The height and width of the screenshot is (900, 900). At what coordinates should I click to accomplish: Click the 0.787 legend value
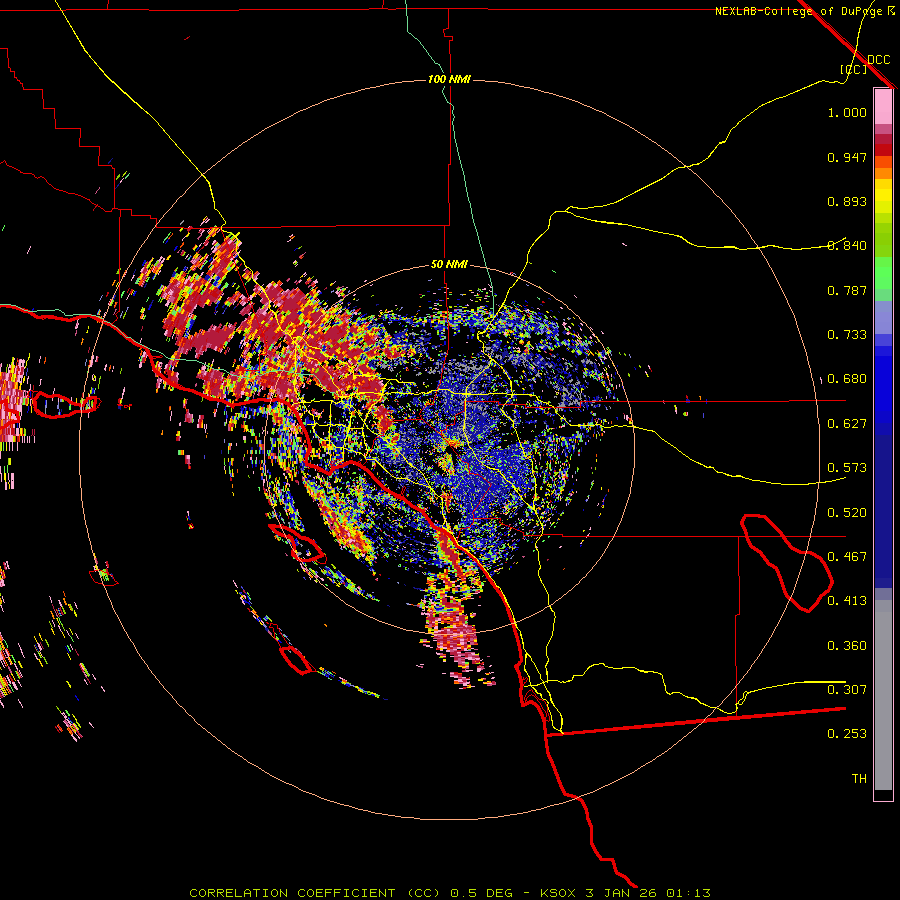pos(847,290)
